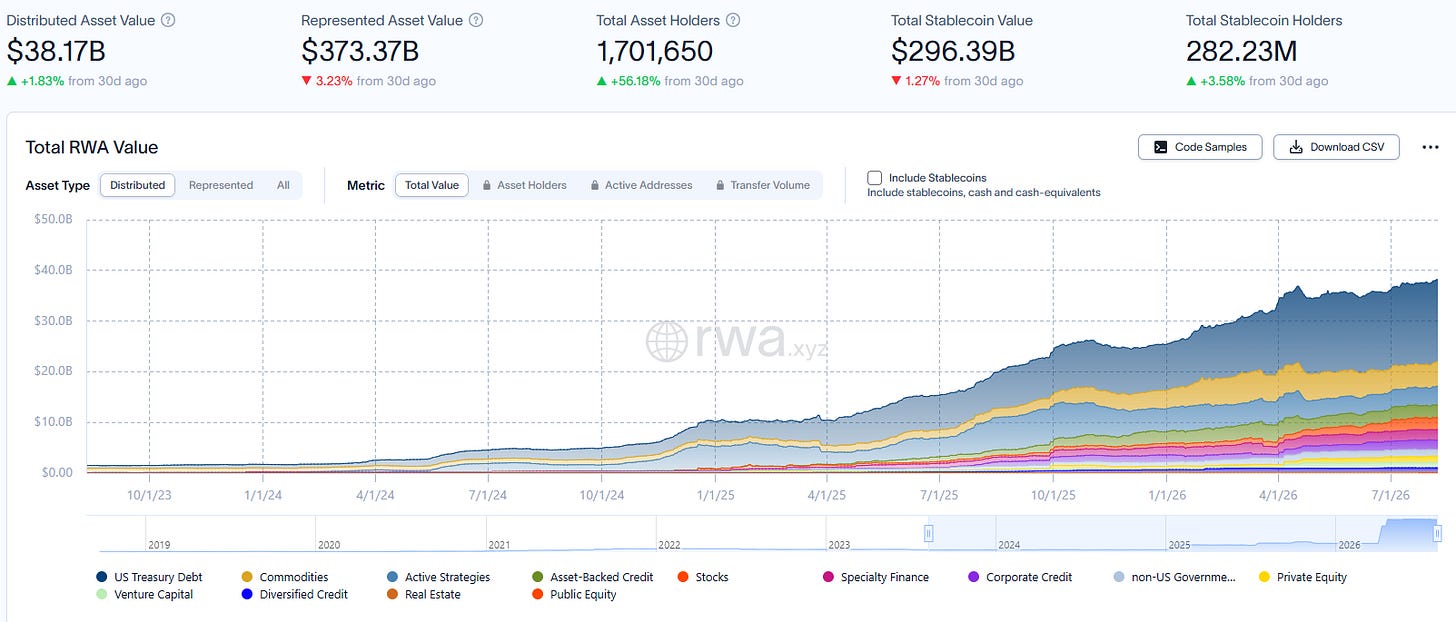Click the Represented Asset Value info icon
Image resolution: width=1456 pixels, height=622 pixels.
tap(476, 20)
